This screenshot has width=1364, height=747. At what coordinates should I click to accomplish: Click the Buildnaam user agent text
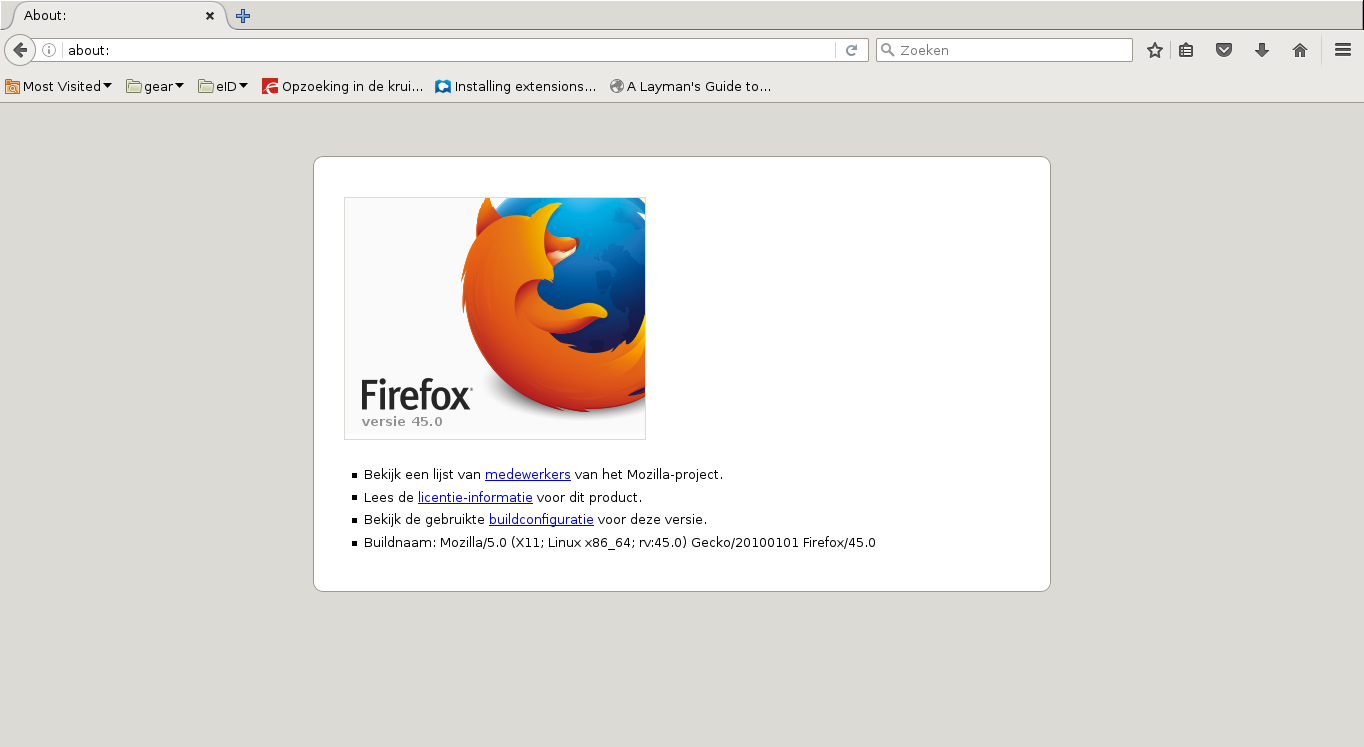click(x=620, y=543)
